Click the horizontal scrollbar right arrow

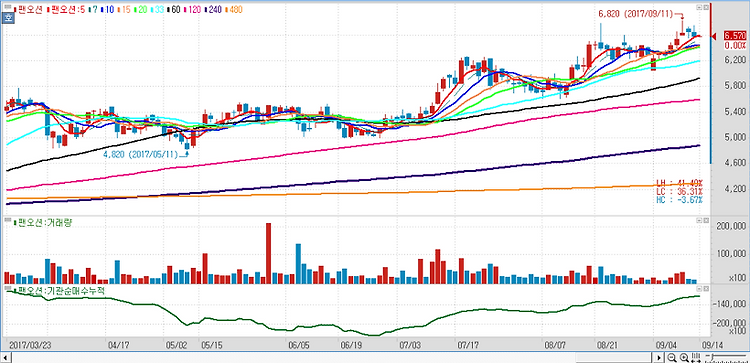660,358
